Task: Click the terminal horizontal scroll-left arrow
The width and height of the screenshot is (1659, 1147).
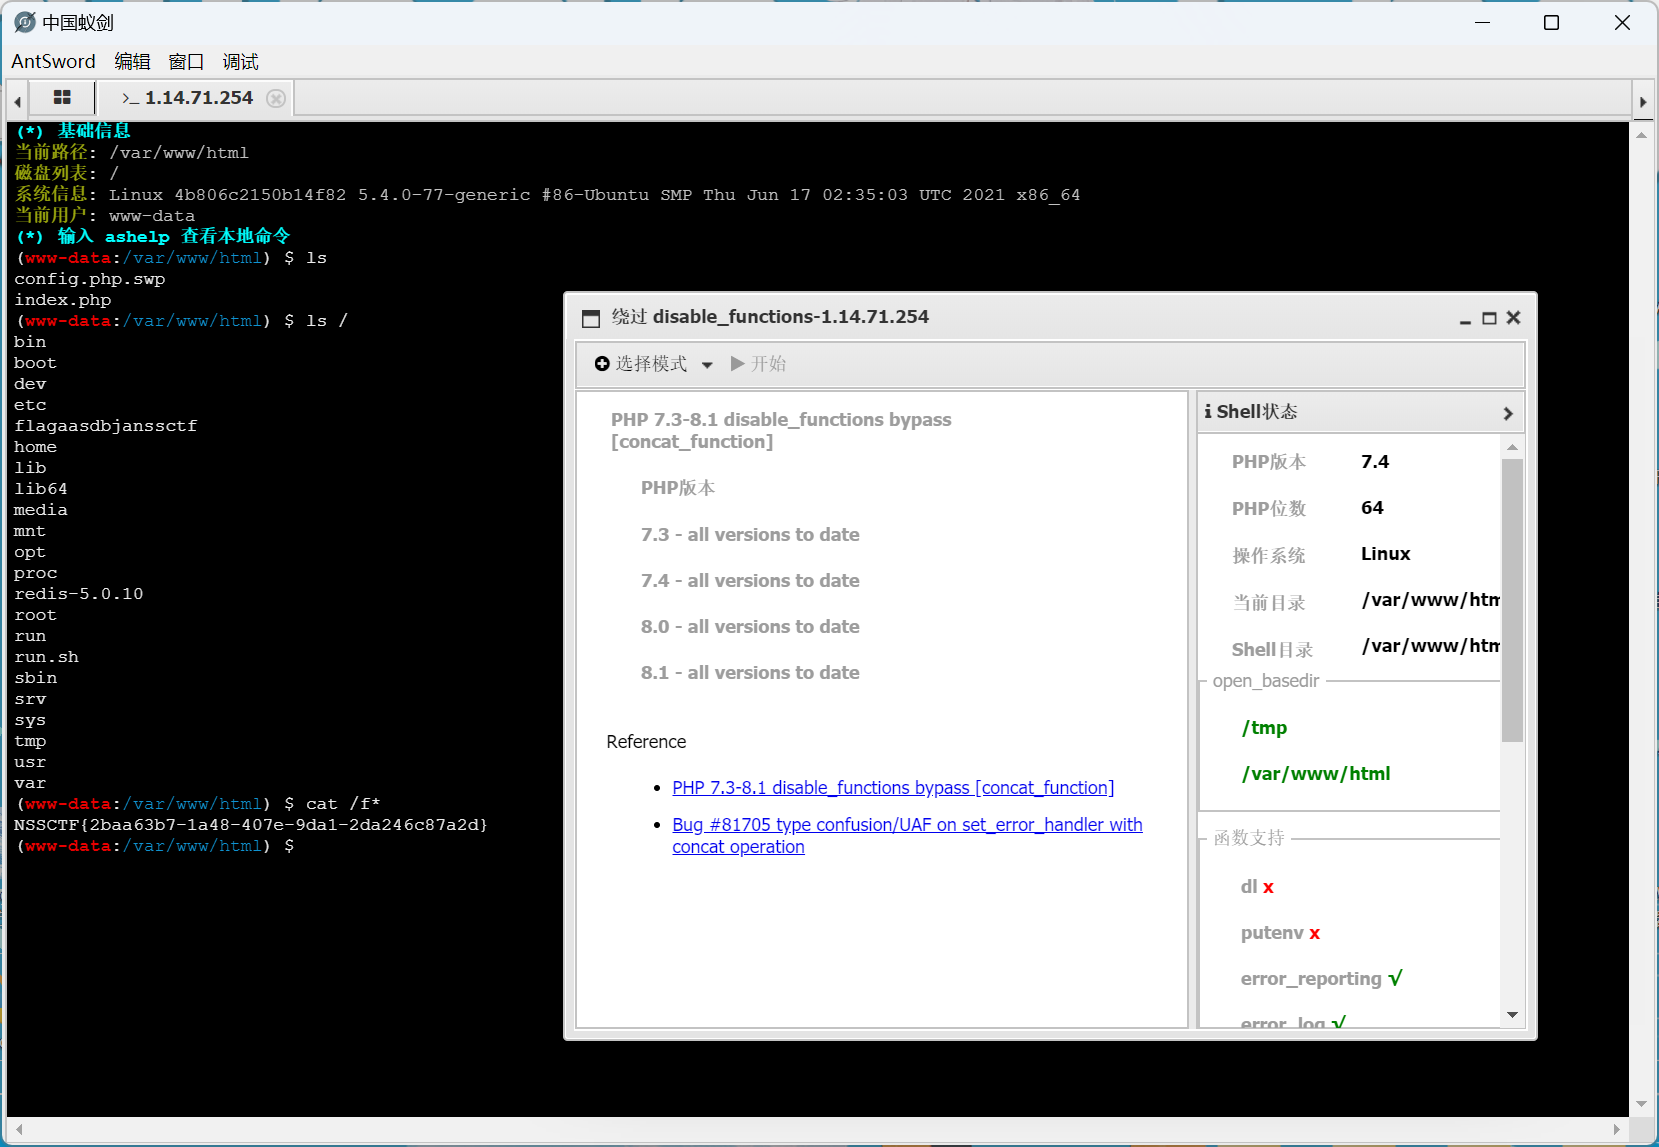Action: (x=19, y=1129)
